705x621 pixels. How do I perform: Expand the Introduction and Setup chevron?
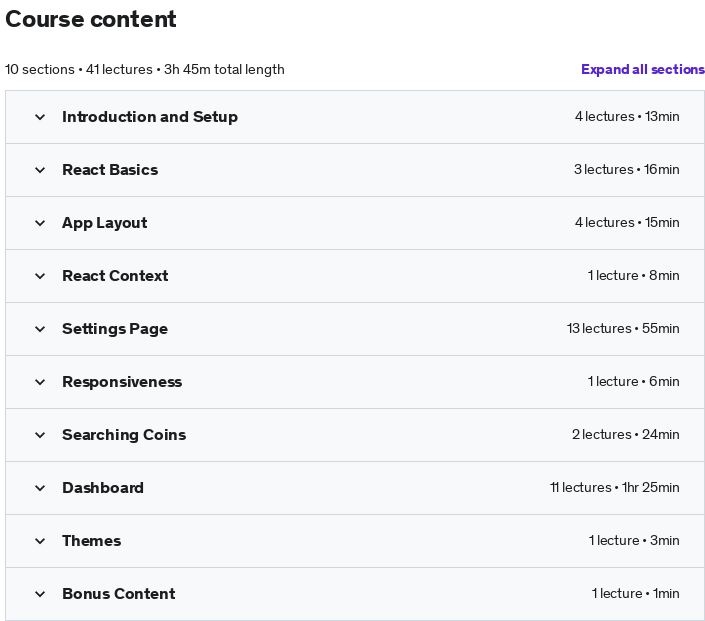pyautogui.click(x=40, y=117)
